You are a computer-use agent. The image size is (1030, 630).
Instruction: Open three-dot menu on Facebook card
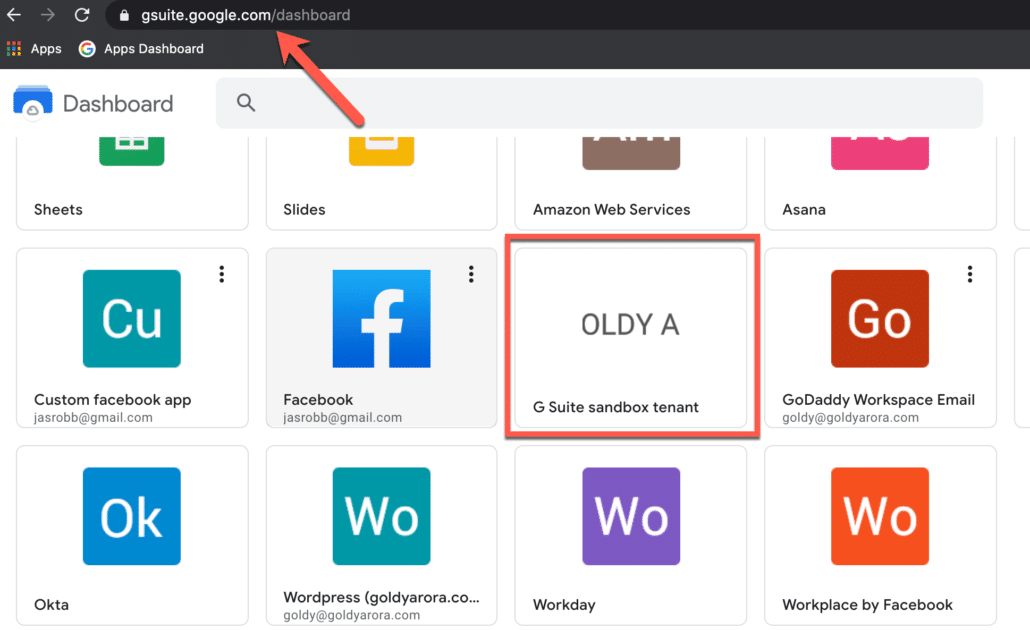click(x=471, y=274)
